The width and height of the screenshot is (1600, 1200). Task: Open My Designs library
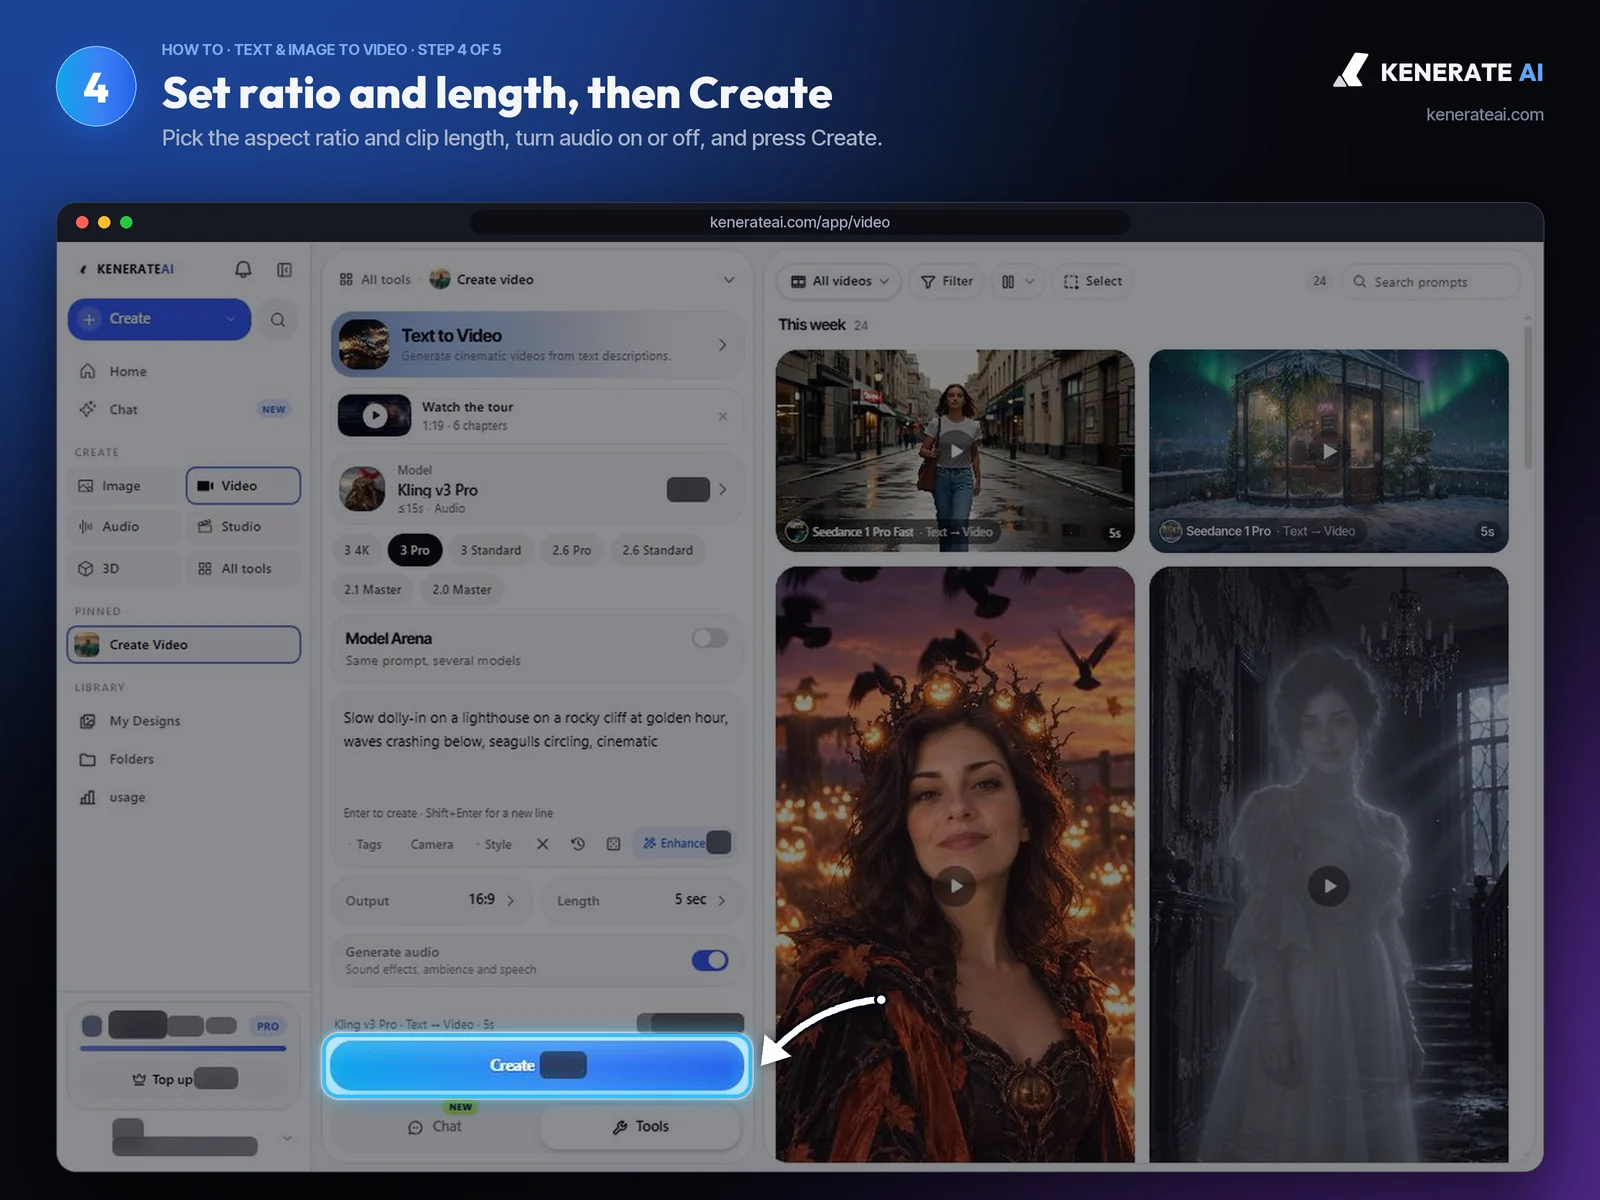tap(184, 721)
